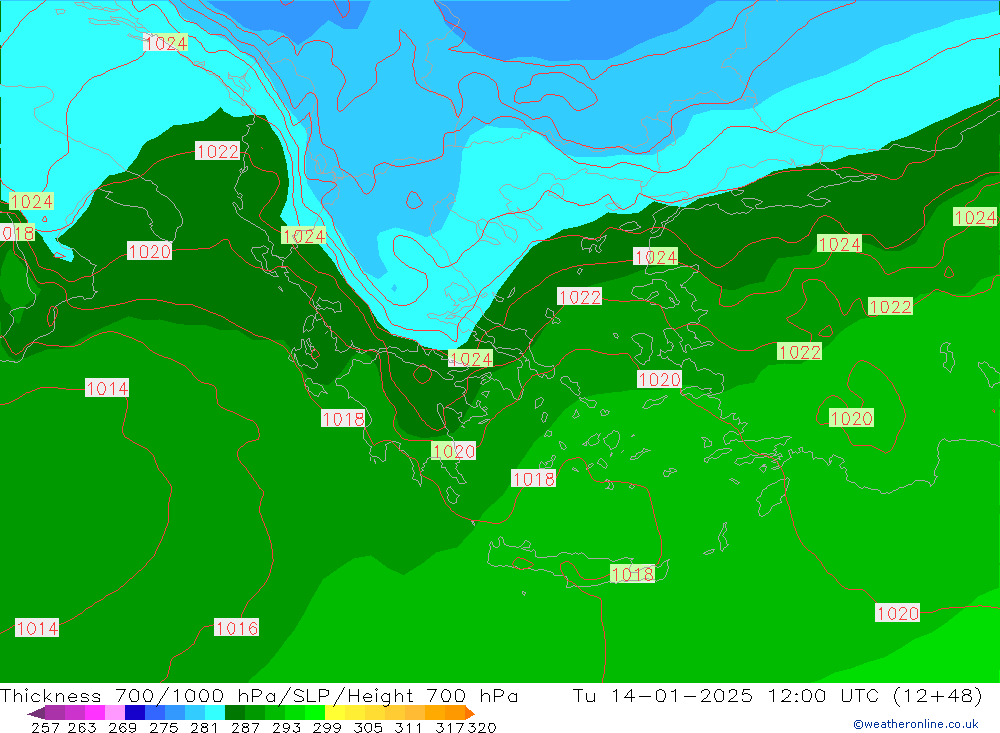Select the dark blue swatch in legend
Image resolution: width=1000 pixels, height=733 pixels.
coord(135,713)
